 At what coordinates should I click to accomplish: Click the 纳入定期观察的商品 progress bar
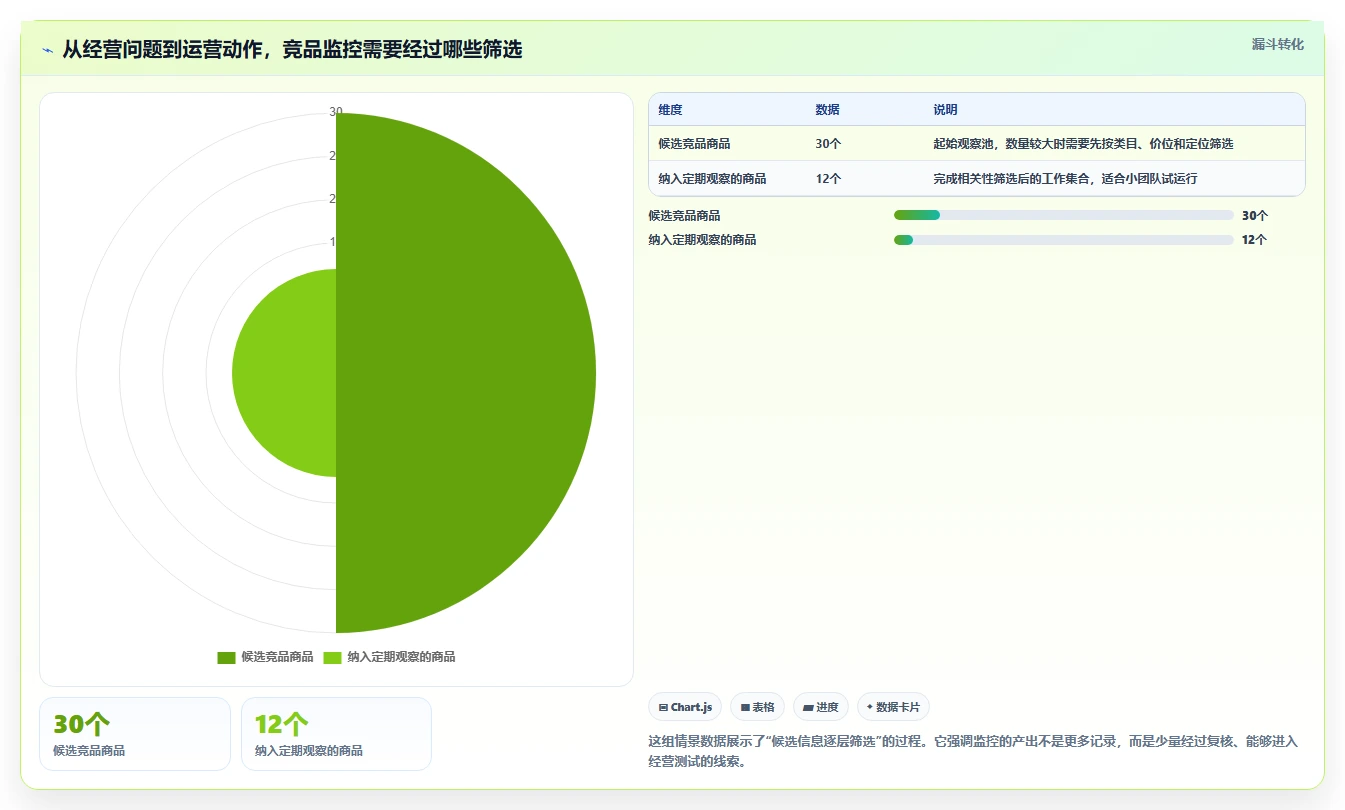point(1063,240)
